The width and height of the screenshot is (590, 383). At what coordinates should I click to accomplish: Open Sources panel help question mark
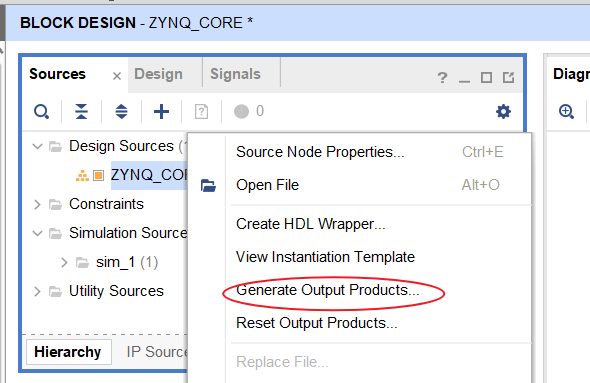[442, 78]
